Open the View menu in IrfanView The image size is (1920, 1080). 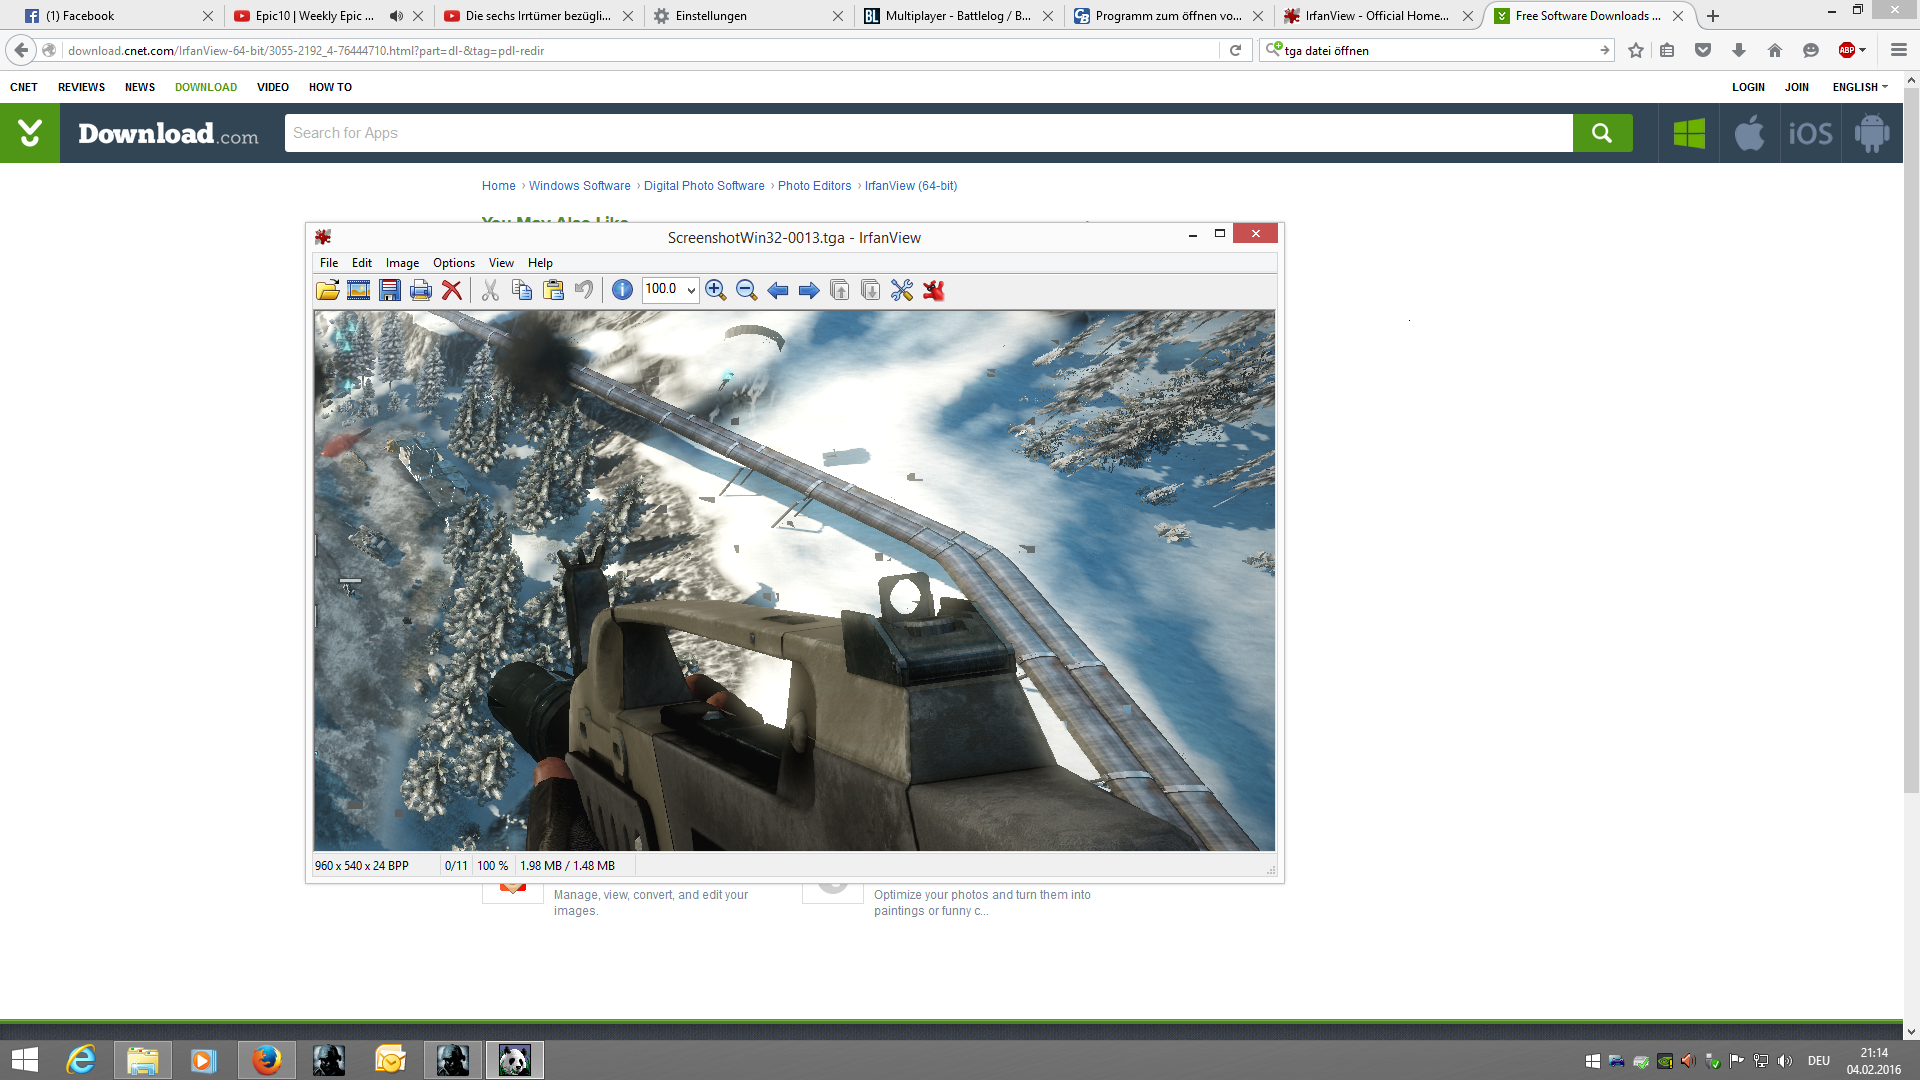501,263
